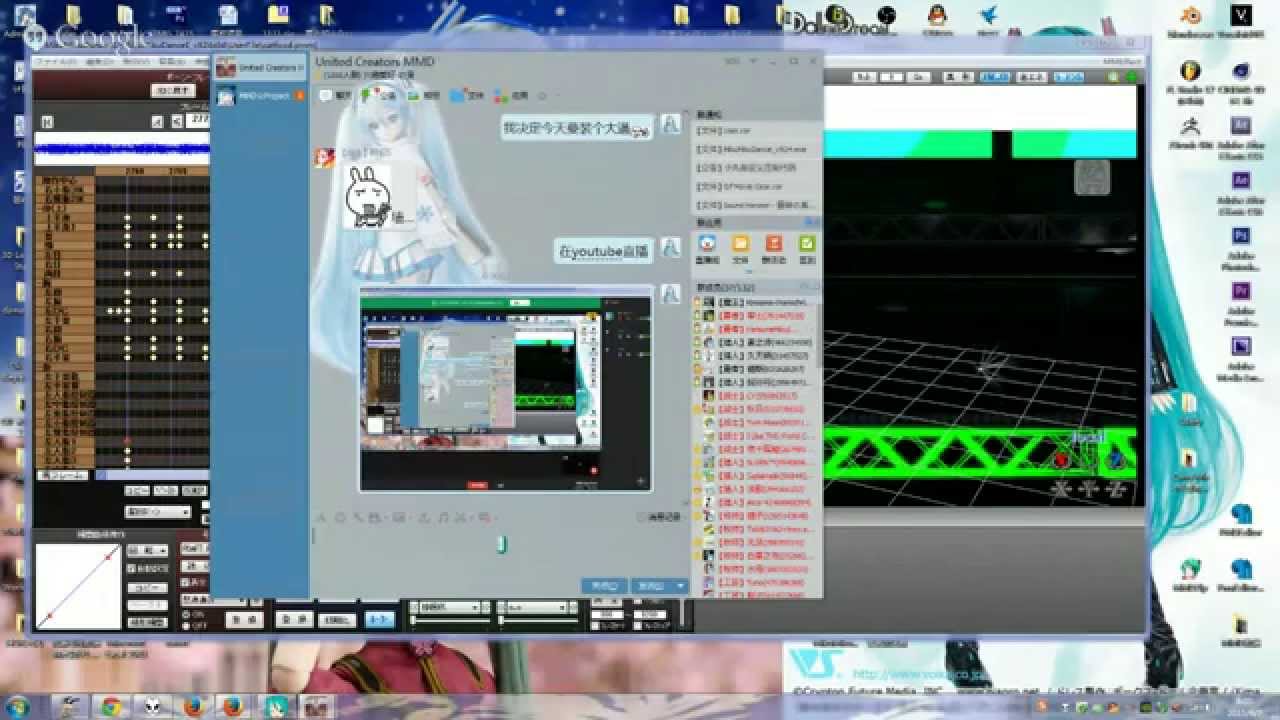This screenshot has height=720, width=1280.
Task: Open the shared screenshot thumbnail in chat
Action: click(x=505, y=391)
